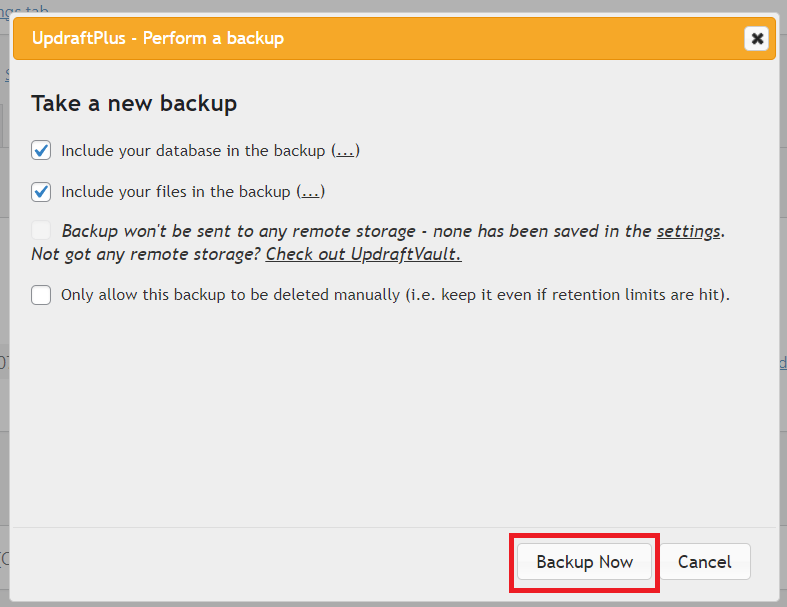Screen dimensions: 787x607
Task: Click the Not got any remote storage text
Action: [x=146, y=254]
